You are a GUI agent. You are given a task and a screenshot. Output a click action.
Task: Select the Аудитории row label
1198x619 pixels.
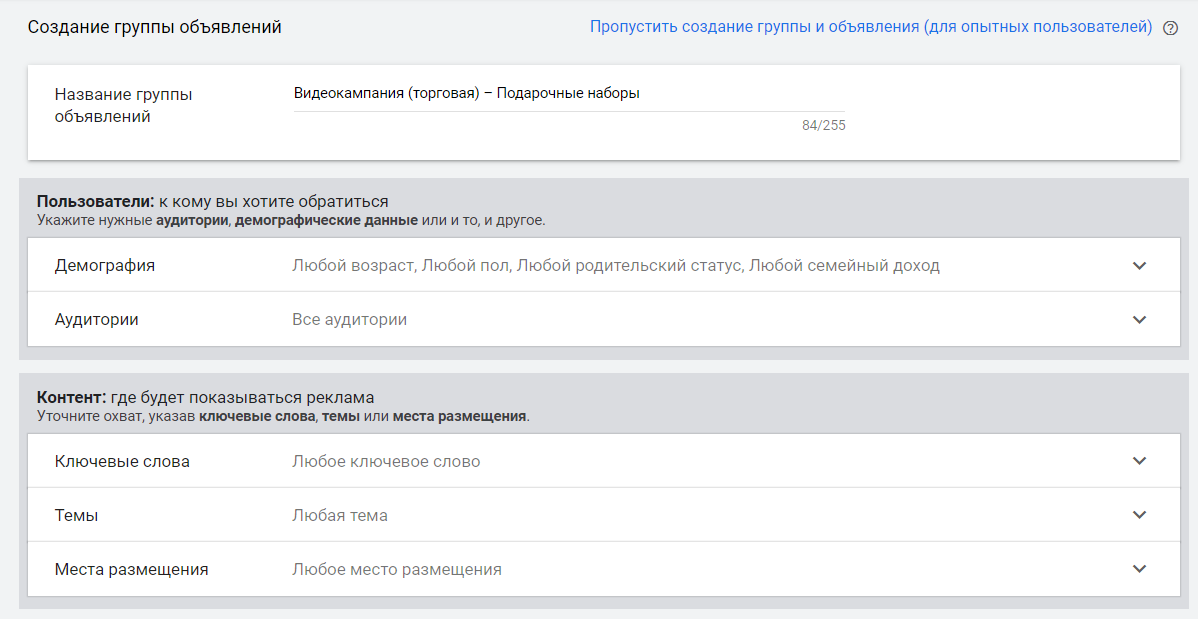(x=97, y=320)
